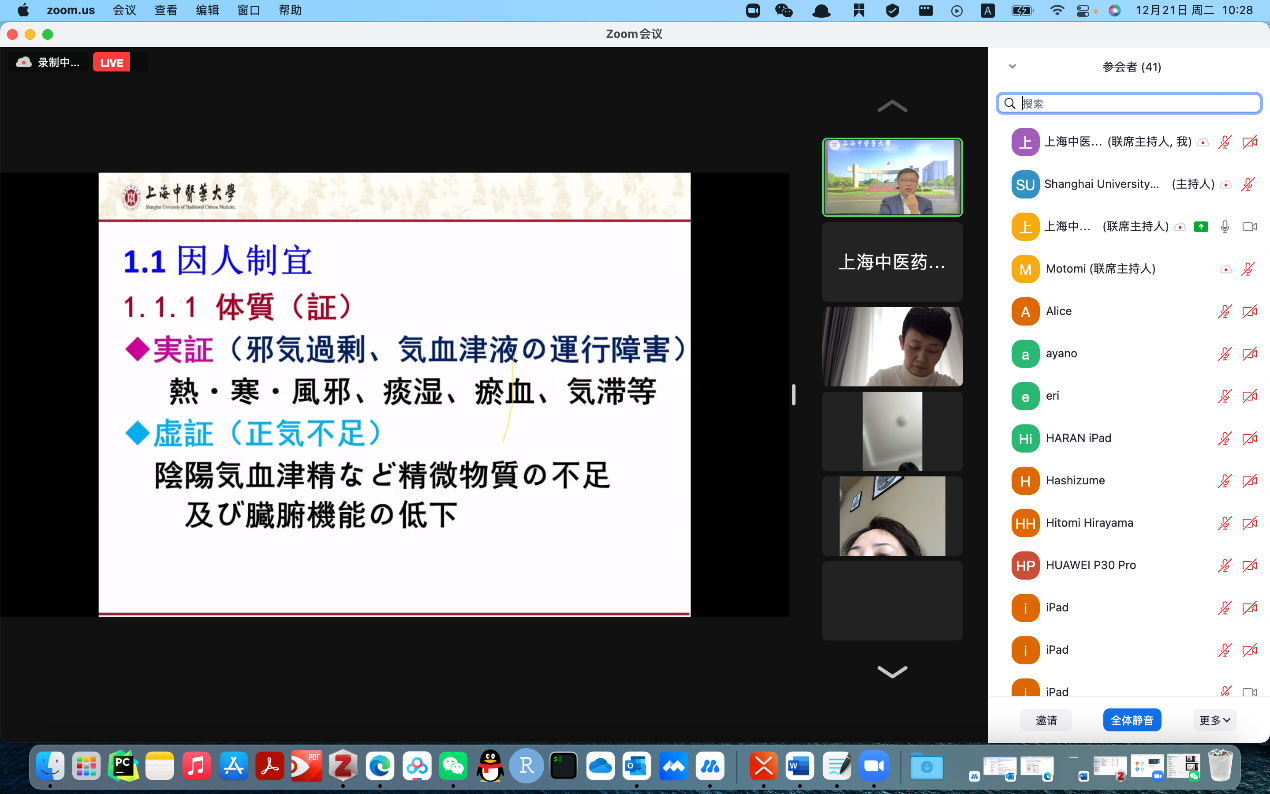The width and height of the screenshot is (1270, 794).
Task: Click the camera-off icon for ayano
Action: tap(1249, 354)
